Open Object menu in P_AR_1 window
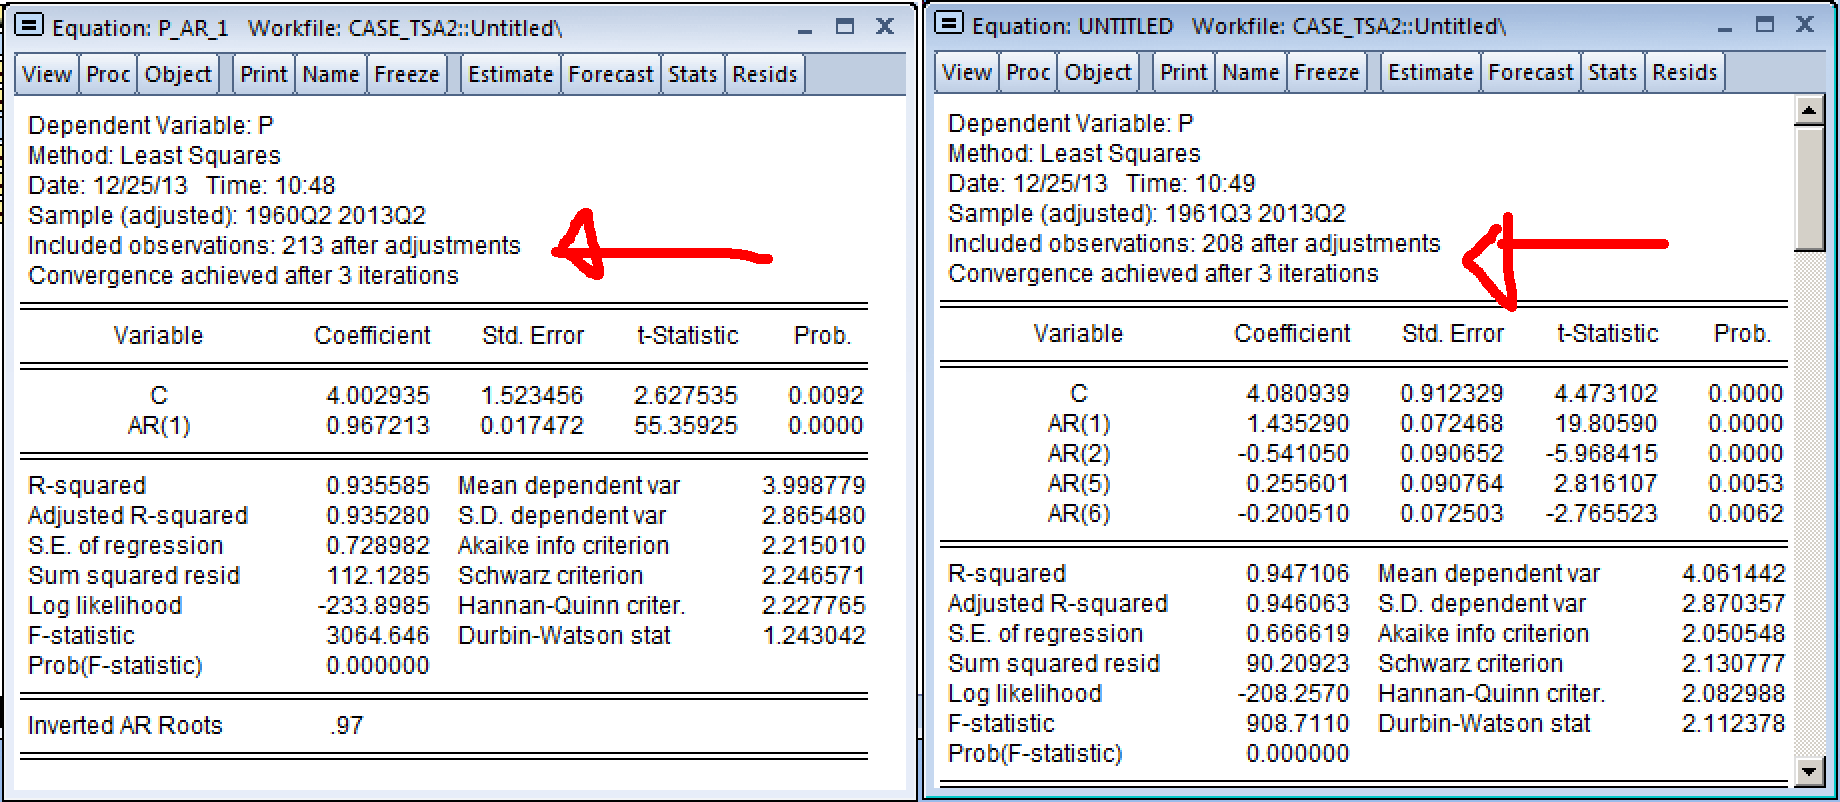This screenshot has width=1840, height=802. click(178, 74)
